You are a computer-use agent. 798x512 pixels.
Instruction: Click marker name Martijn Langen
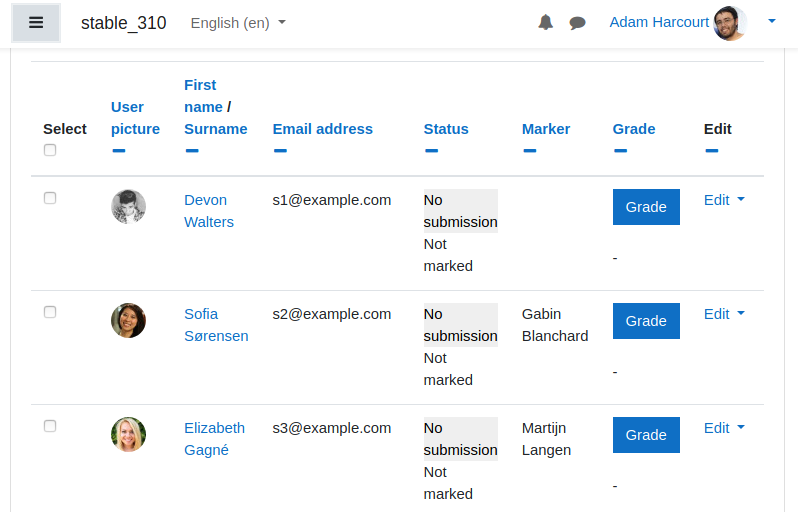(546, 439)
